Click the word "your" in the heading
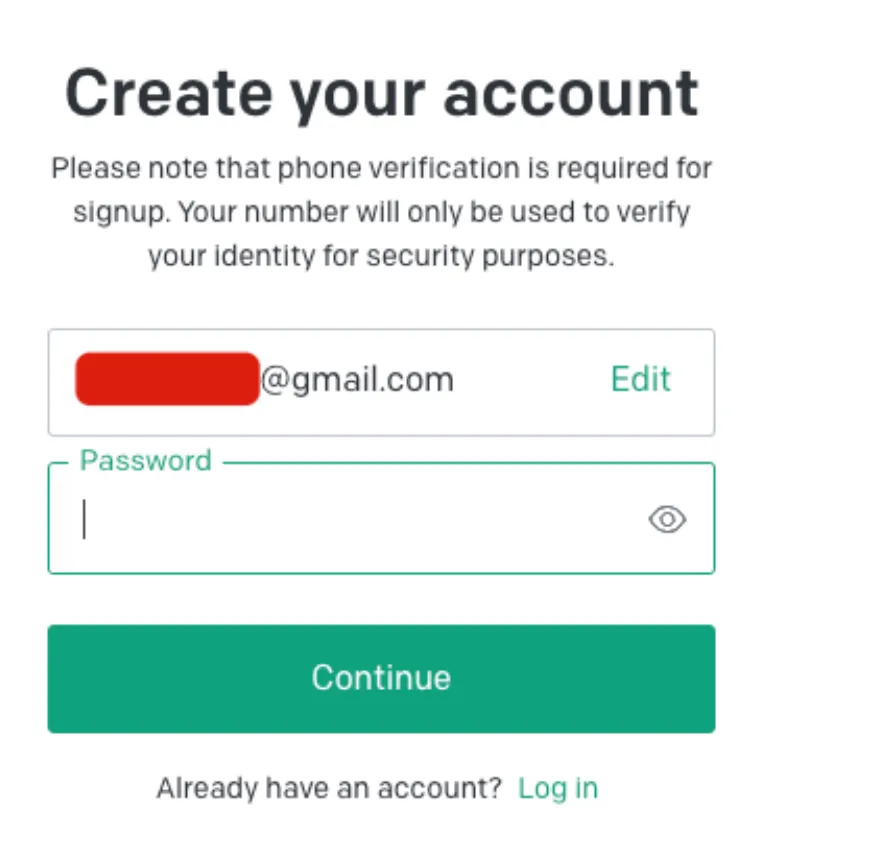The height and width of the screenshot is (848, 885). pos(354,95)
